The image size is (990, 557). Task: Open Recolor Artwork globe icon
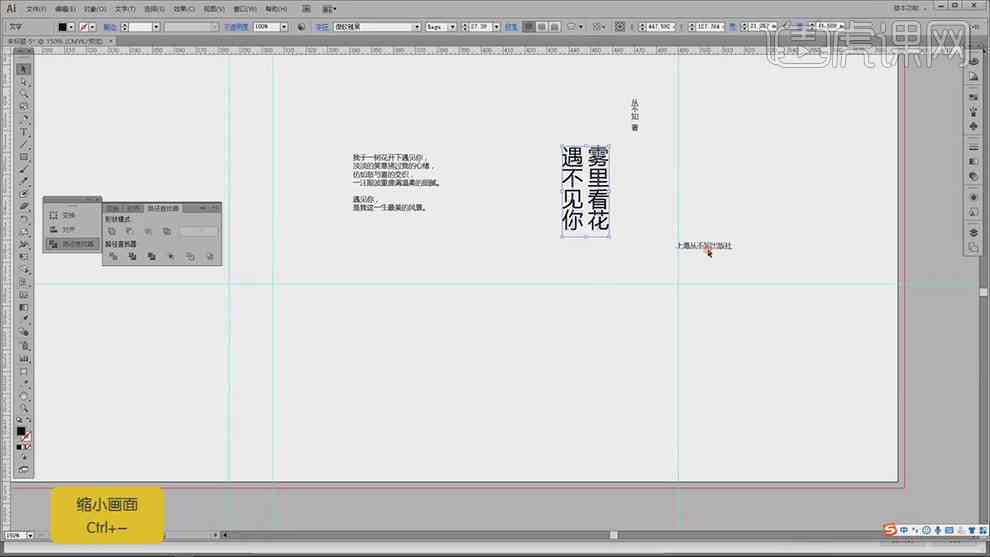tap(301, 27)
